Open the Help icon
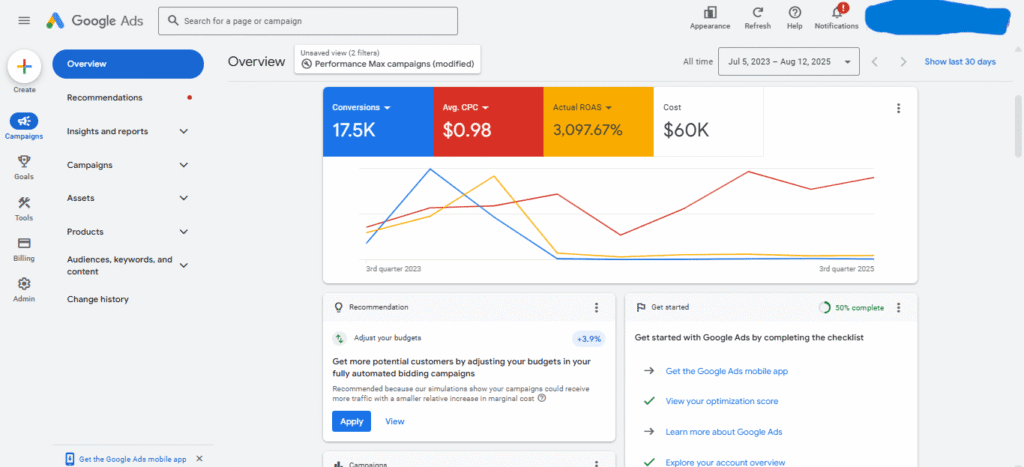 click(x=795, y=12)
